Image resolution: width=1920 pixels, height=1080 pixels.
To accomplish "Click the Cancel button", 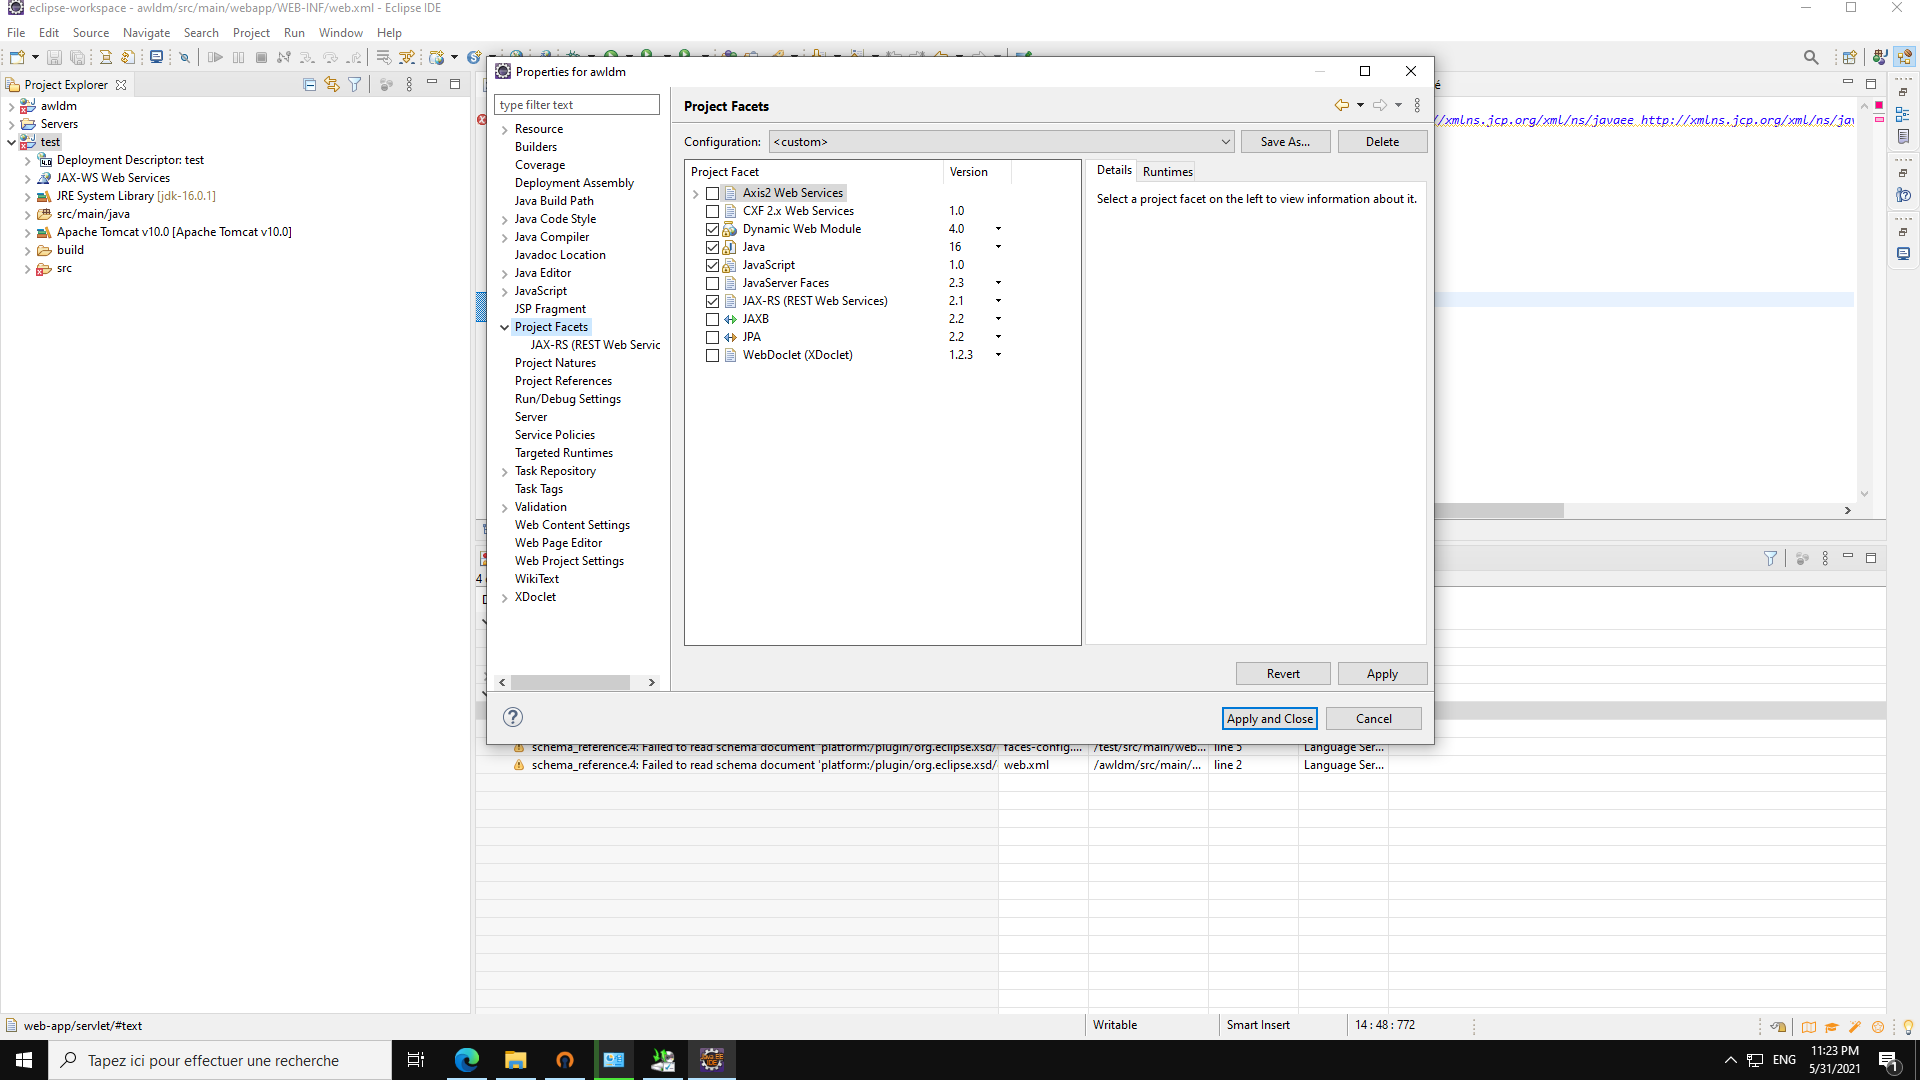I will pyautogui.click(x=1373, y=719).
